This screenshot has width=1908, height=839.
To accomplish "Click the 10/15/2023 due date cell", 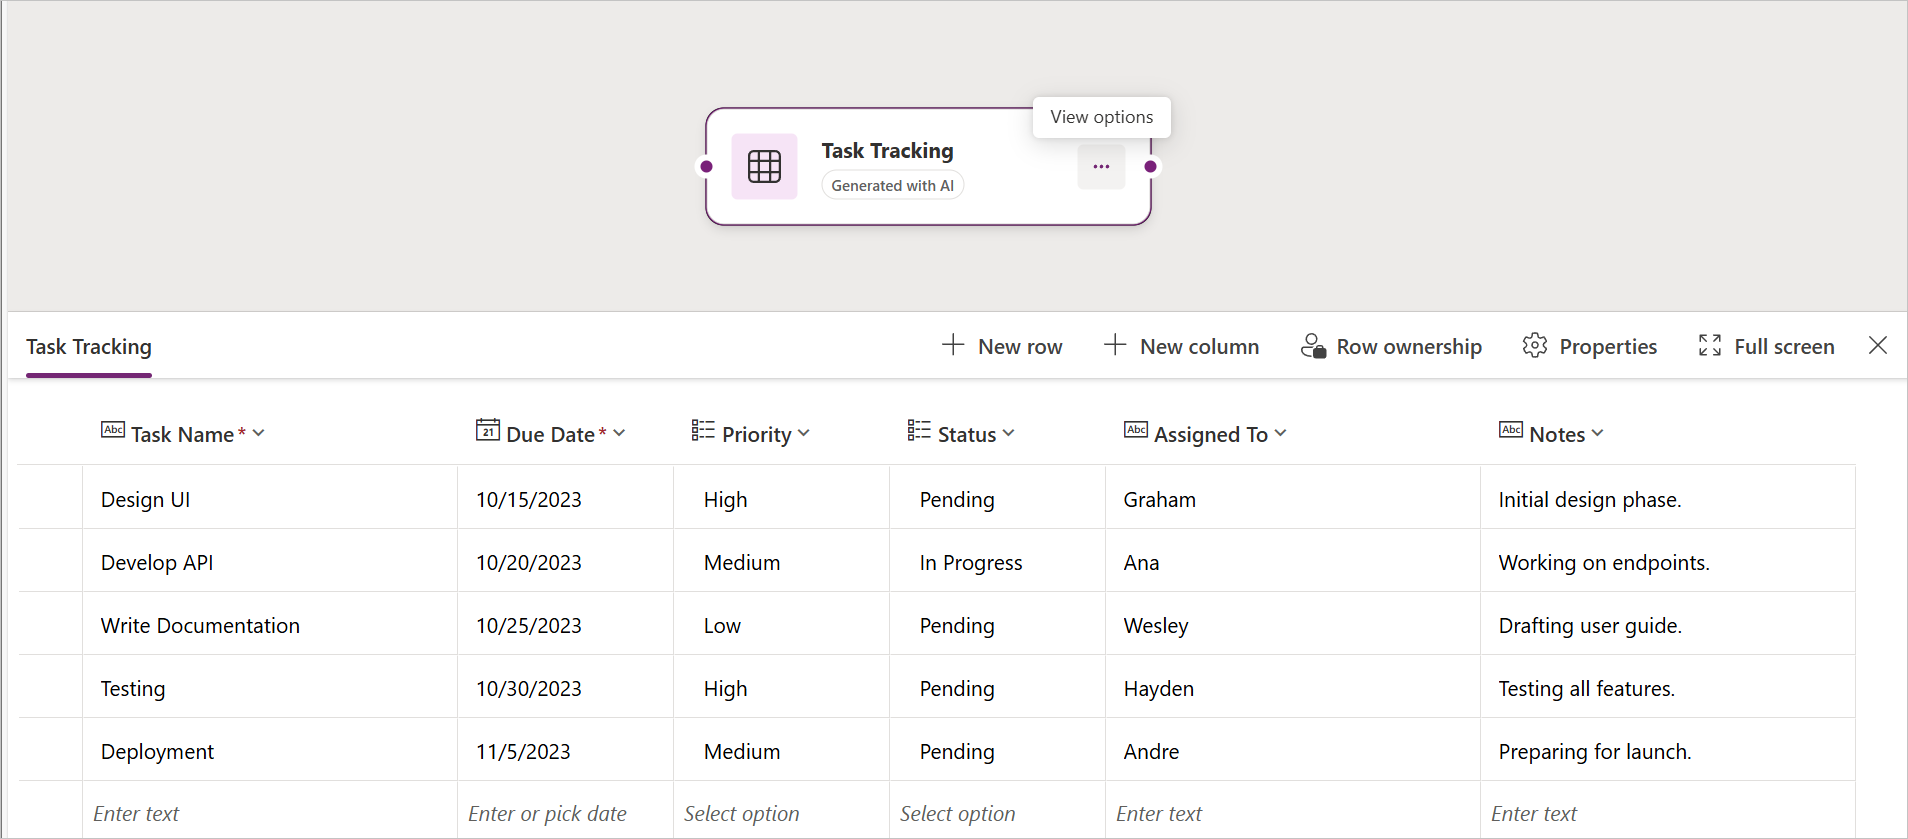I will pos(565,499).
